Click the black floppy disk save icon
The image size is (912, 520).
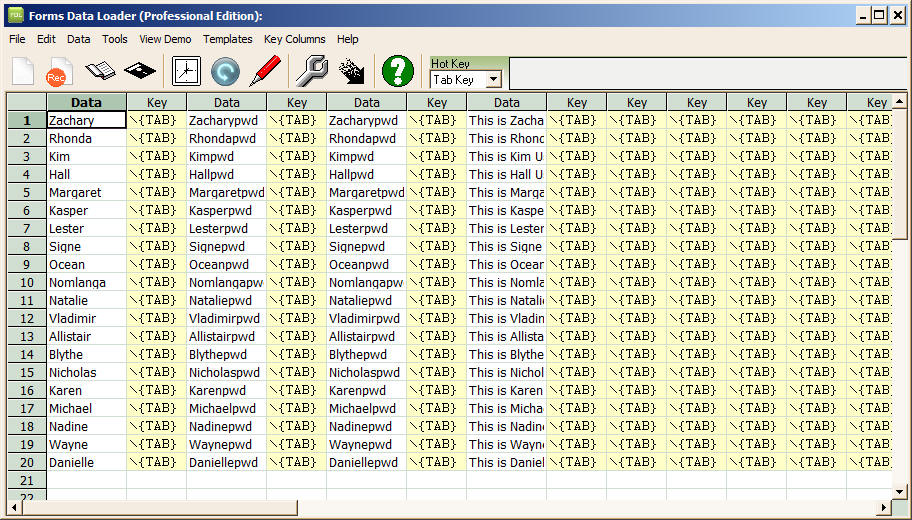pyautogui.click(x=140, y=71)
